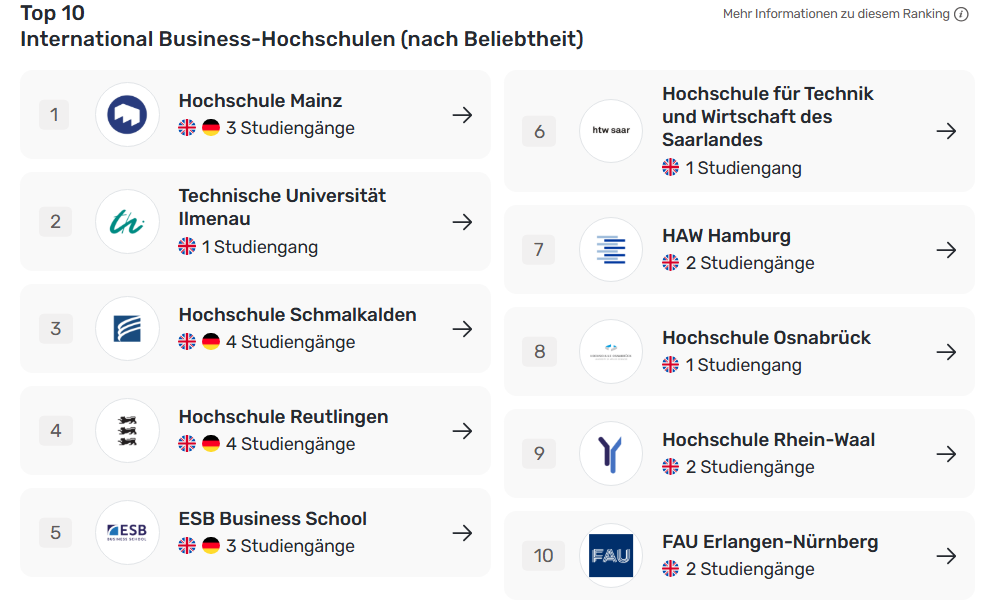Open Hochschule Reutlingen via its arrow

463,431
